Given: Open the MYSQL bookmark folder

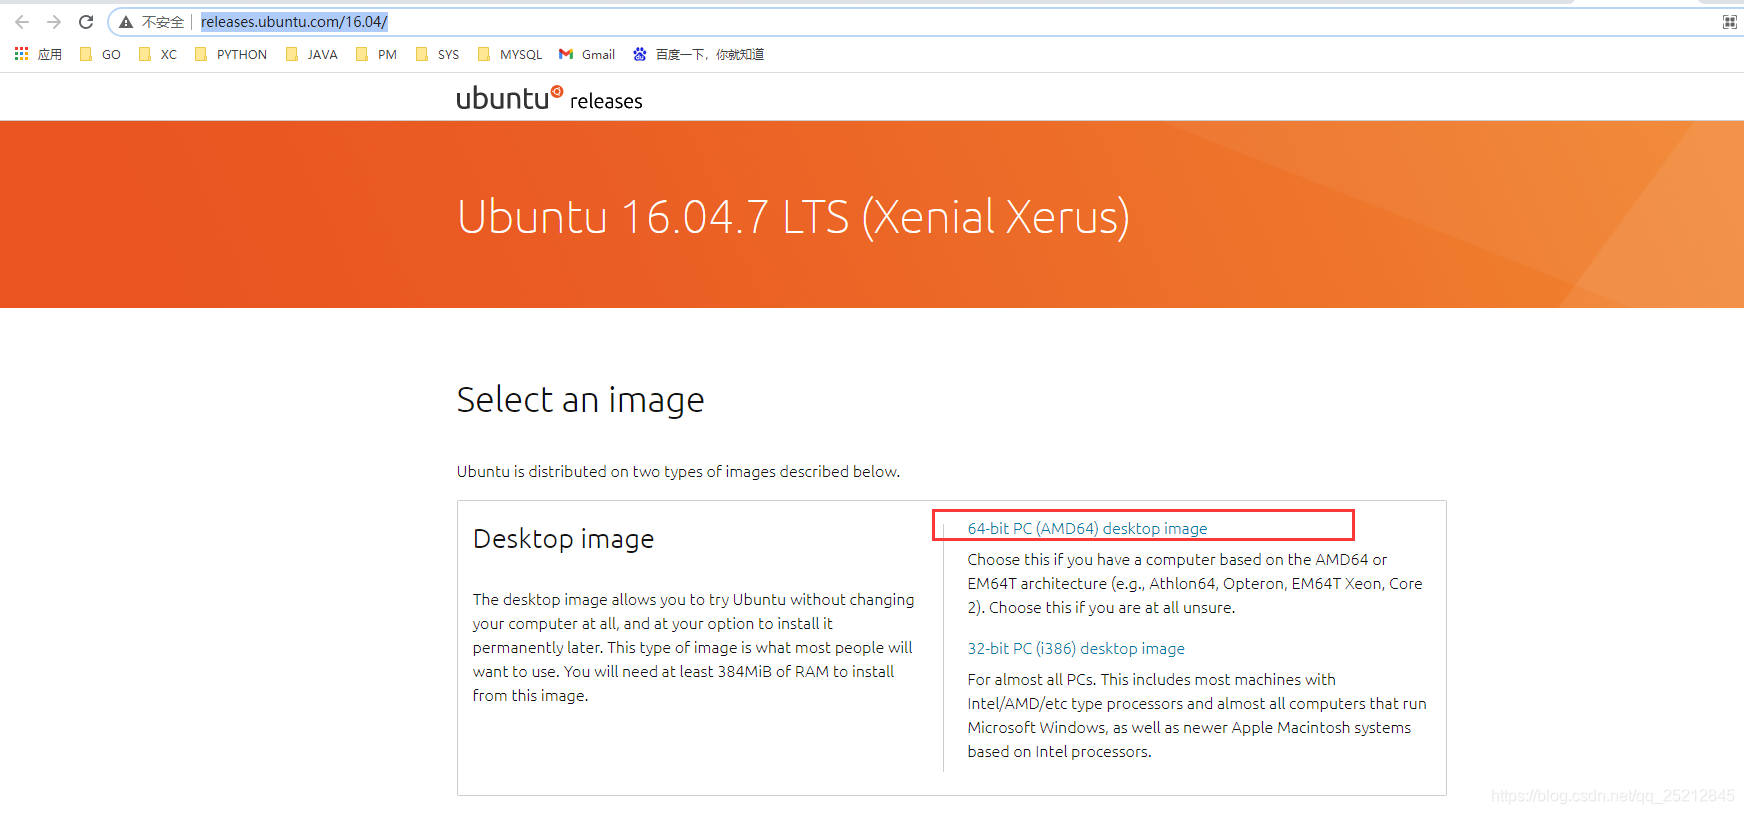Looking at the screenshot, I should 510,54.
